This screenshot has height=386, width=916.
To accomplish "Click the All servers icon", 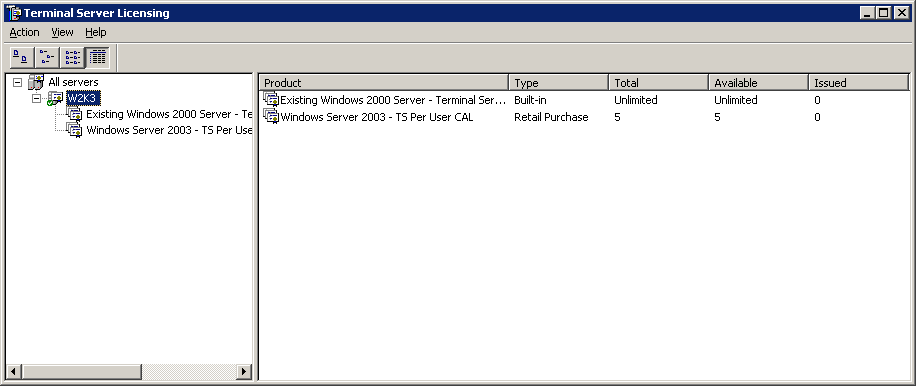I will click(x=36, y=82).
